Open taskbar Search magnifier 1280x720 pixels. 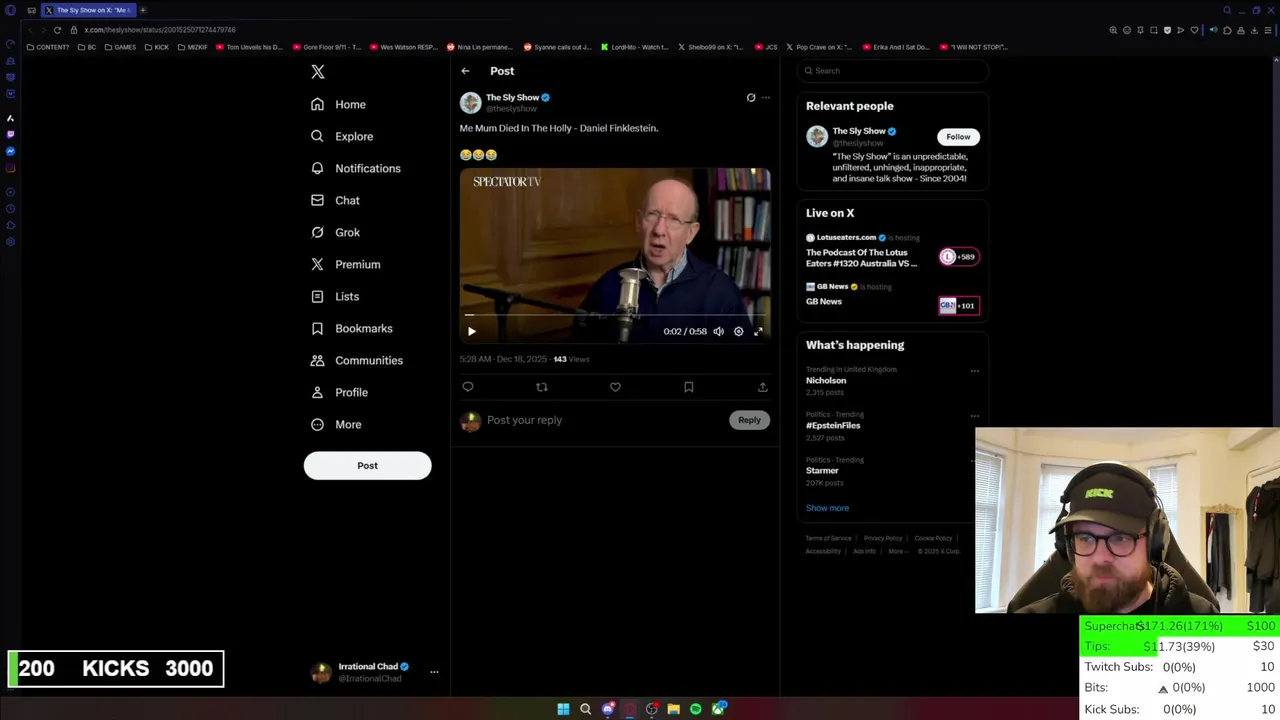click(585, 709)
